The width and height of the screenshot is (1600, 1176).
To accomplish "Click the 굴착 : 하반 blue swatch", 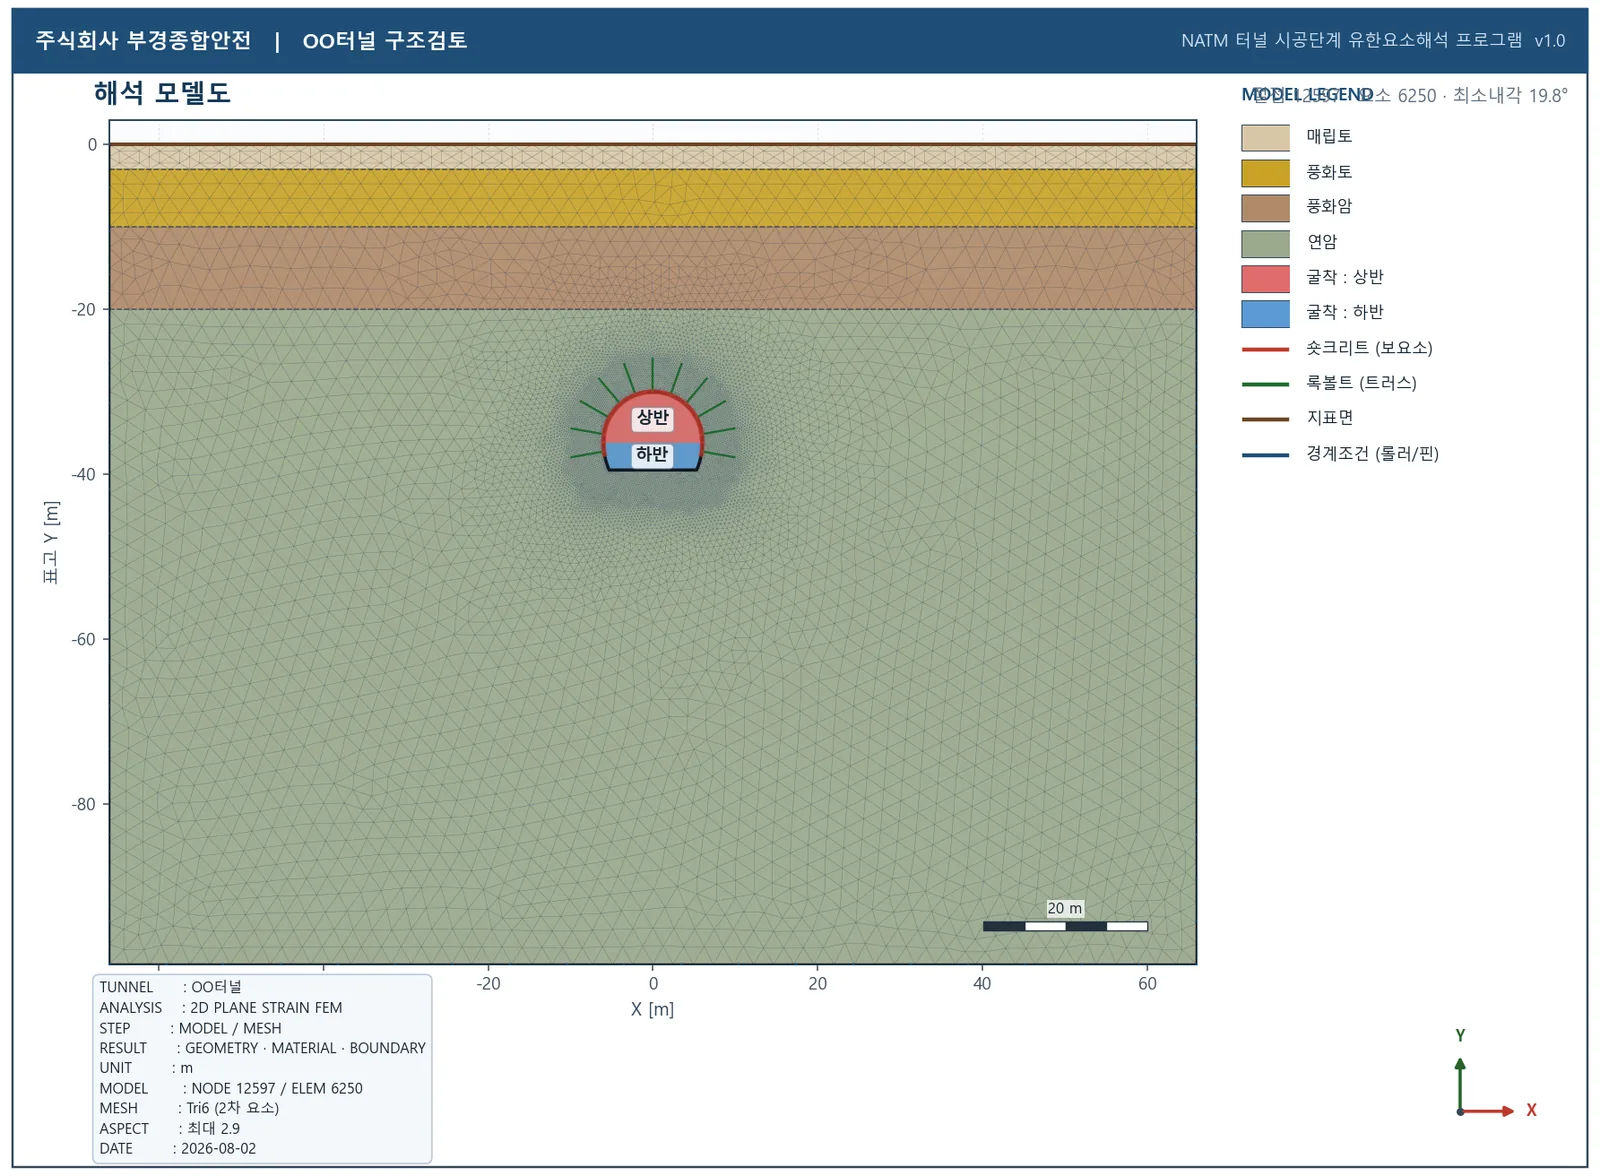I will (x=1265, y=313).
